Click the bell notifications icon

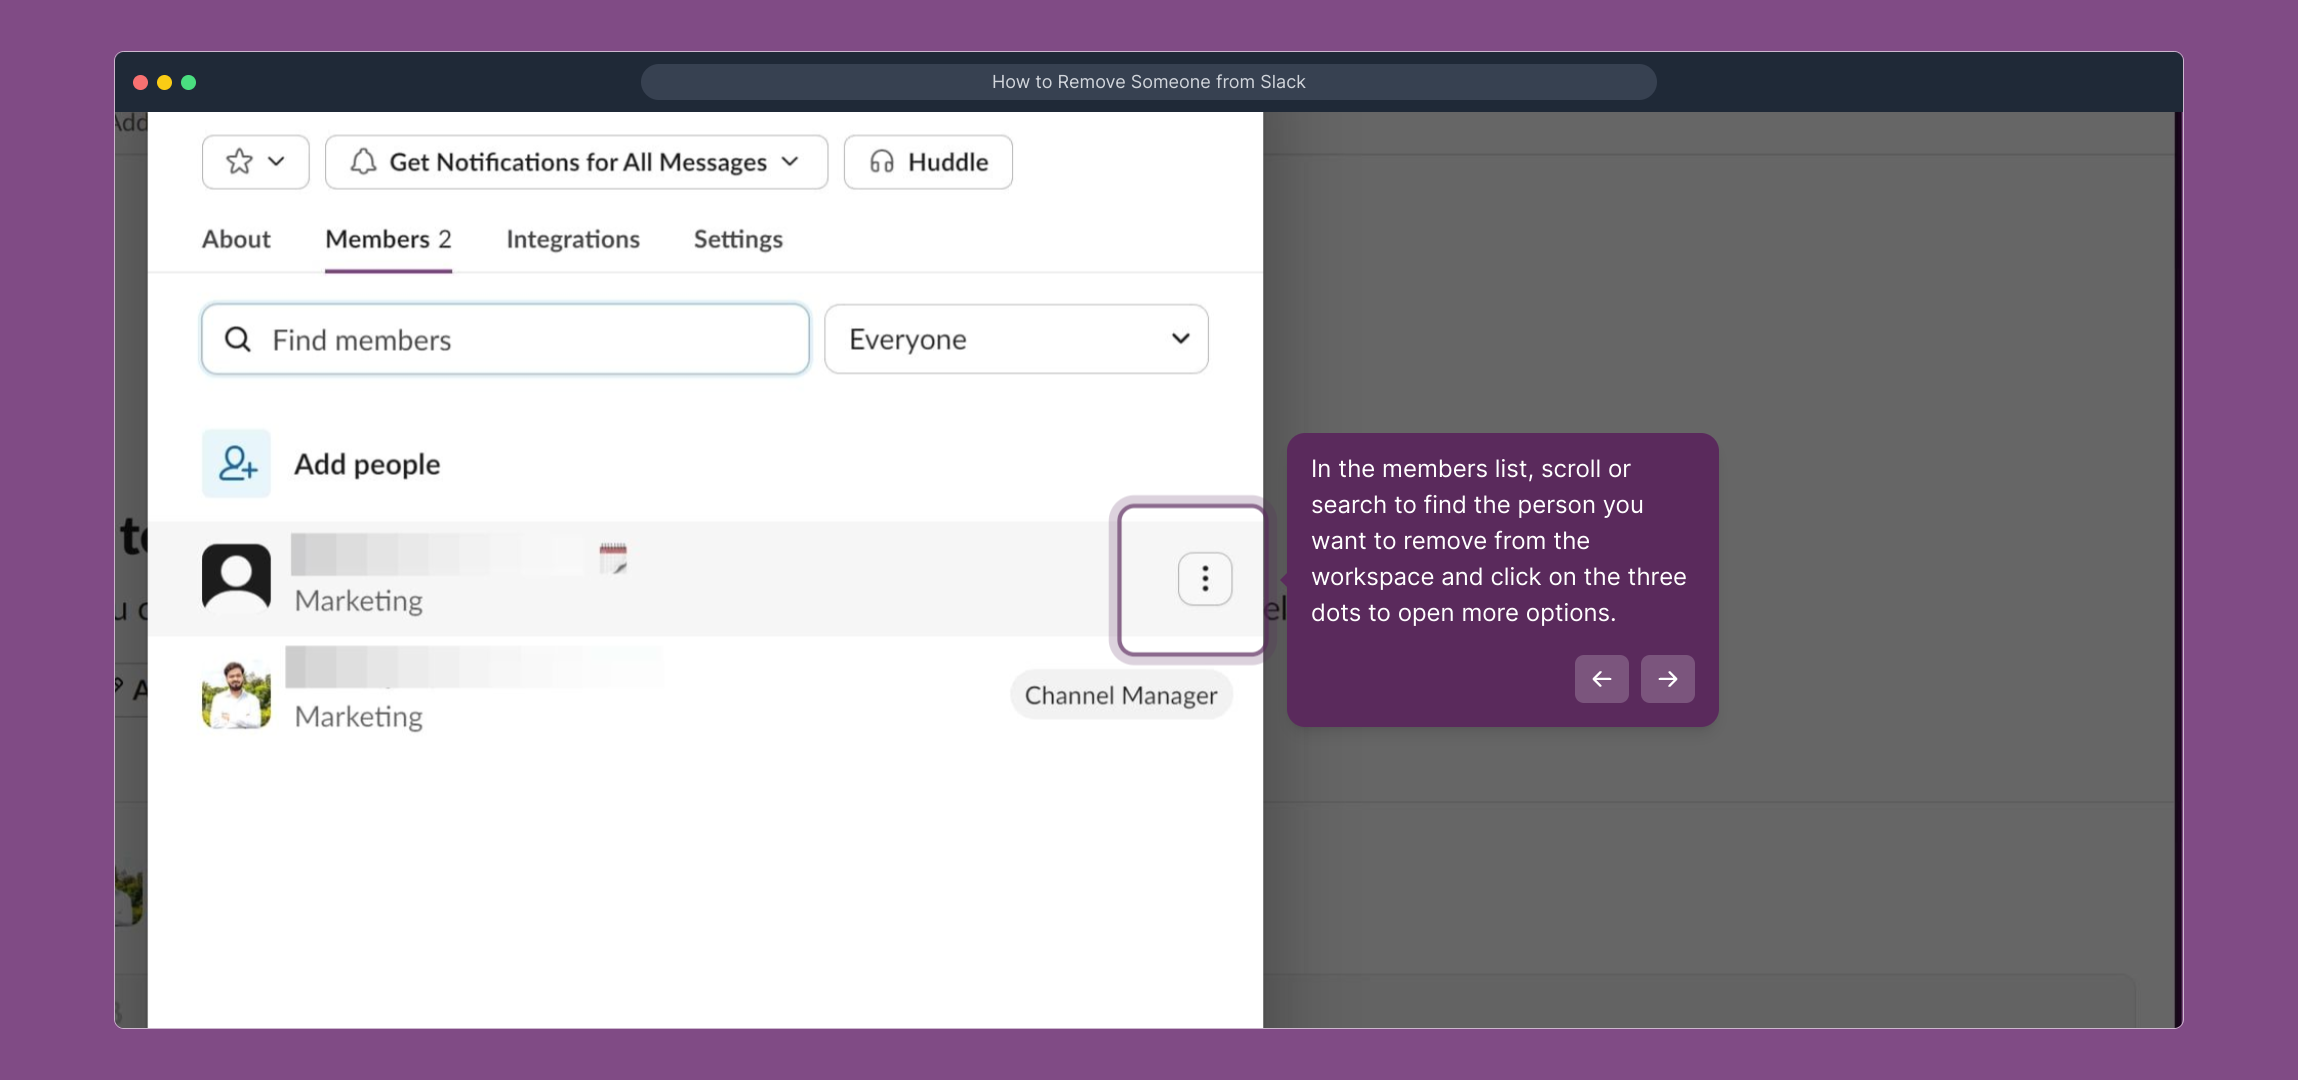362,161
